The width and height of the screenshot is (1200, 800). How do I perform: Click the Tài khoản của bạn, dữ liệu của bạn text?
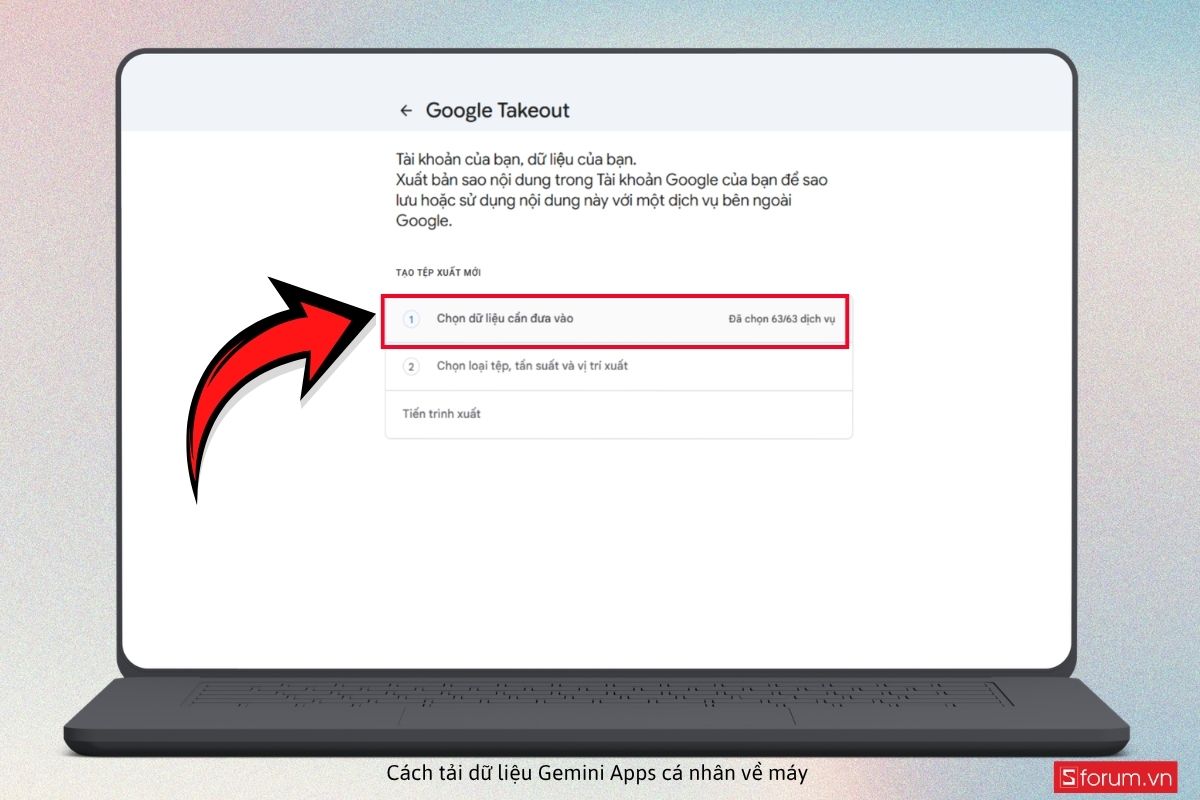(515, 160)
